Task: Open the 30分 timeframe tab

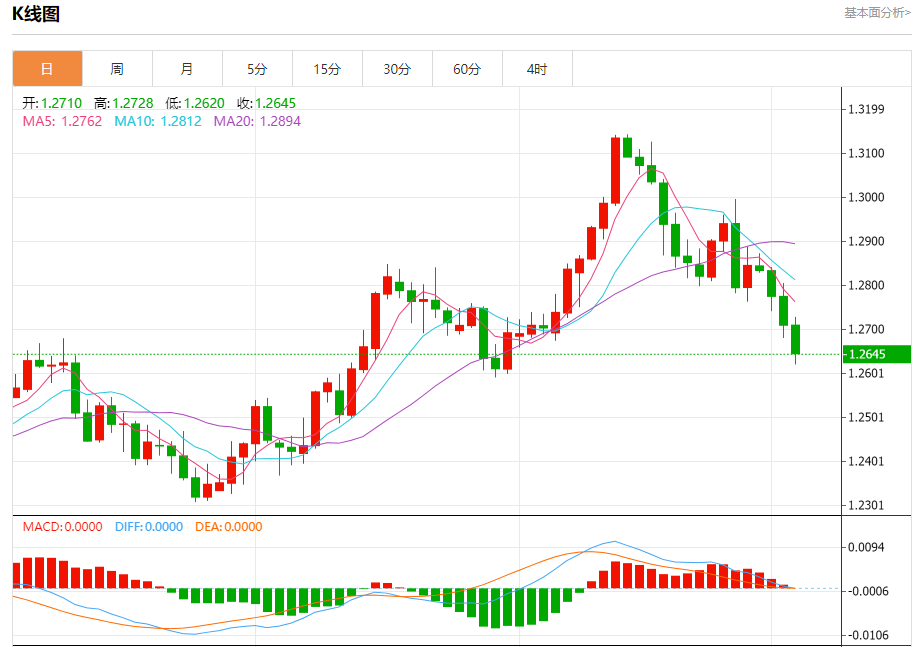Action: pyautogui.click(x=397, y=69)
